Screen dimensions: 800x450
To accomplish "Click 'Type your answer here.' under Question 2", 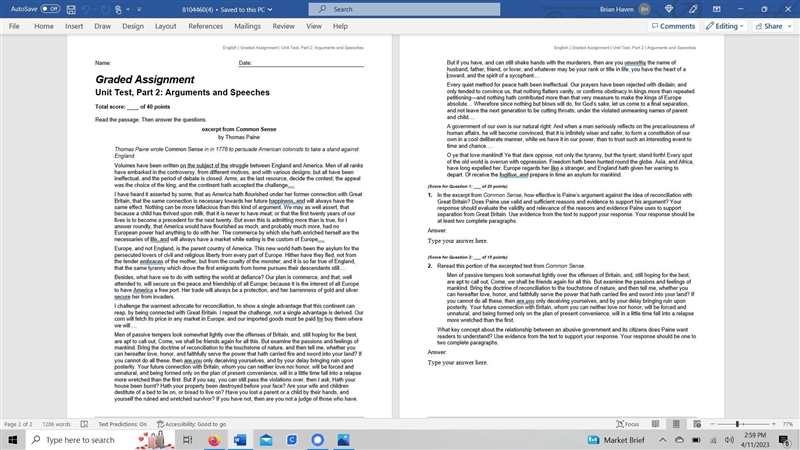I will (x=458, y=363).
